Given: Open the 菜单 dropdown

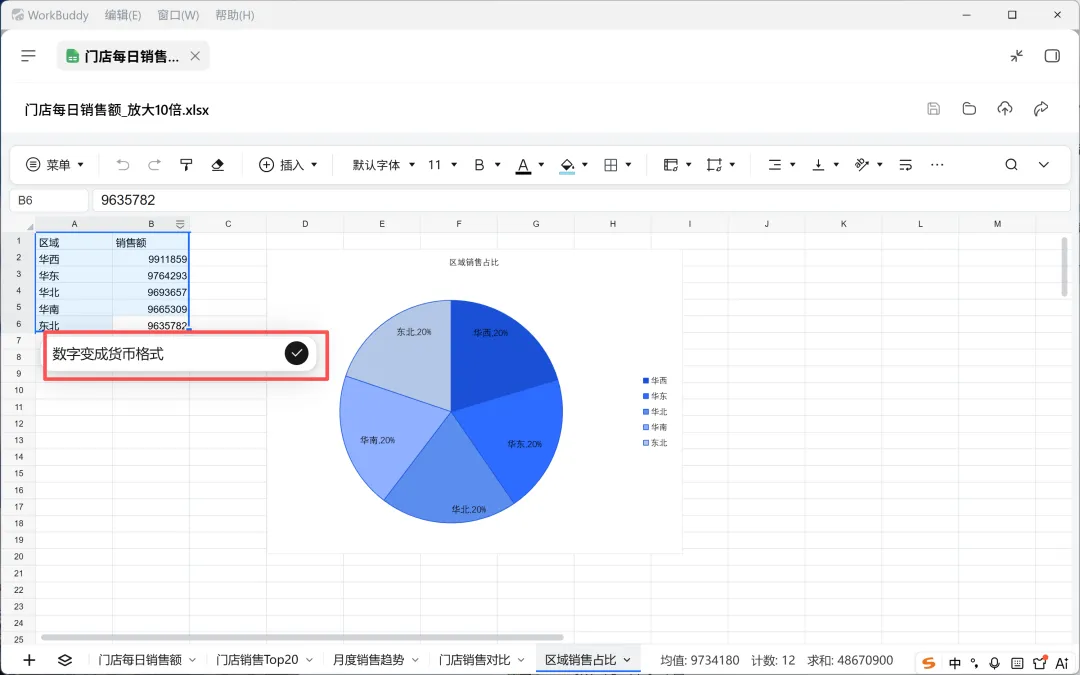Looking at the screenshot, I should pyautogui.click(x=54, y=165).
